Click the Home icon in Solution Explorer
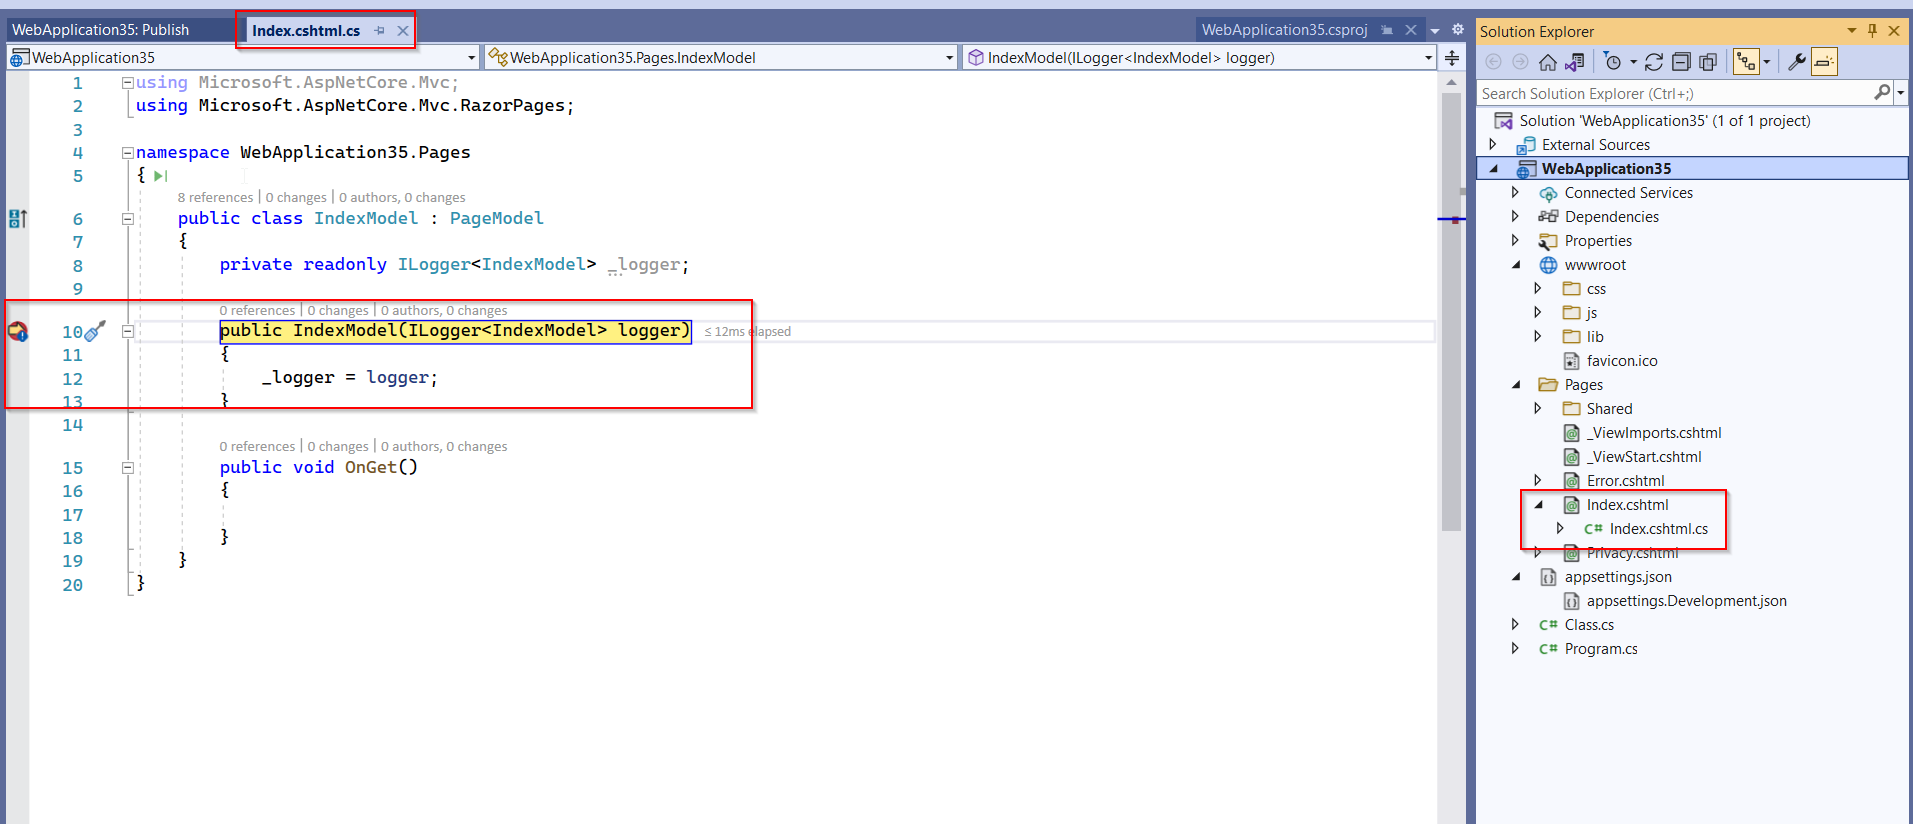The width and height of the screenshot is (1913, 824). [x=1547, y=62]
